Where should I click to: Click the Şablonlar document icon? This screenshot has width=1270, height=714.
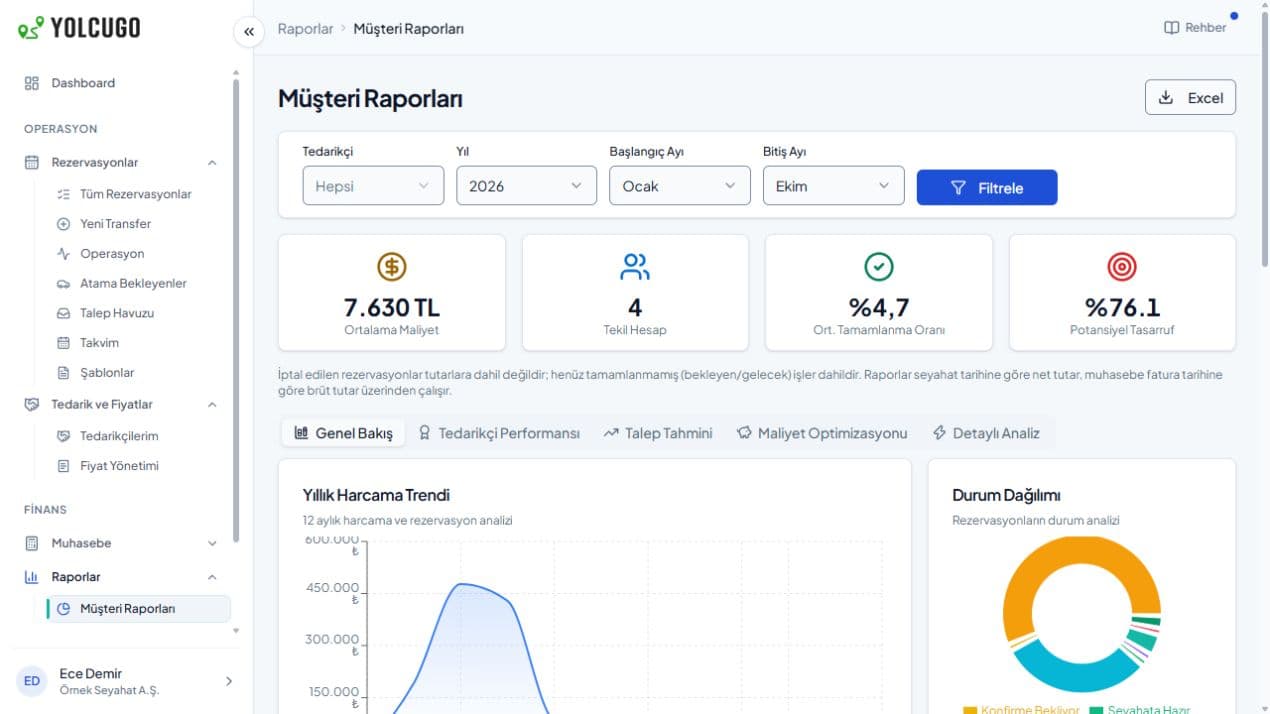point(63,373)
